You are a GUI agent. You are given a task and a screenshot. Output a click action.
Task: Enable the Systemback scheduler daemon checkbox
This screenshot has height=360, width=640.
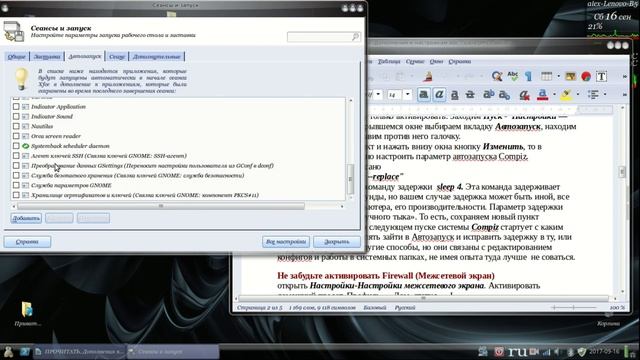click(x=16, y=146)
